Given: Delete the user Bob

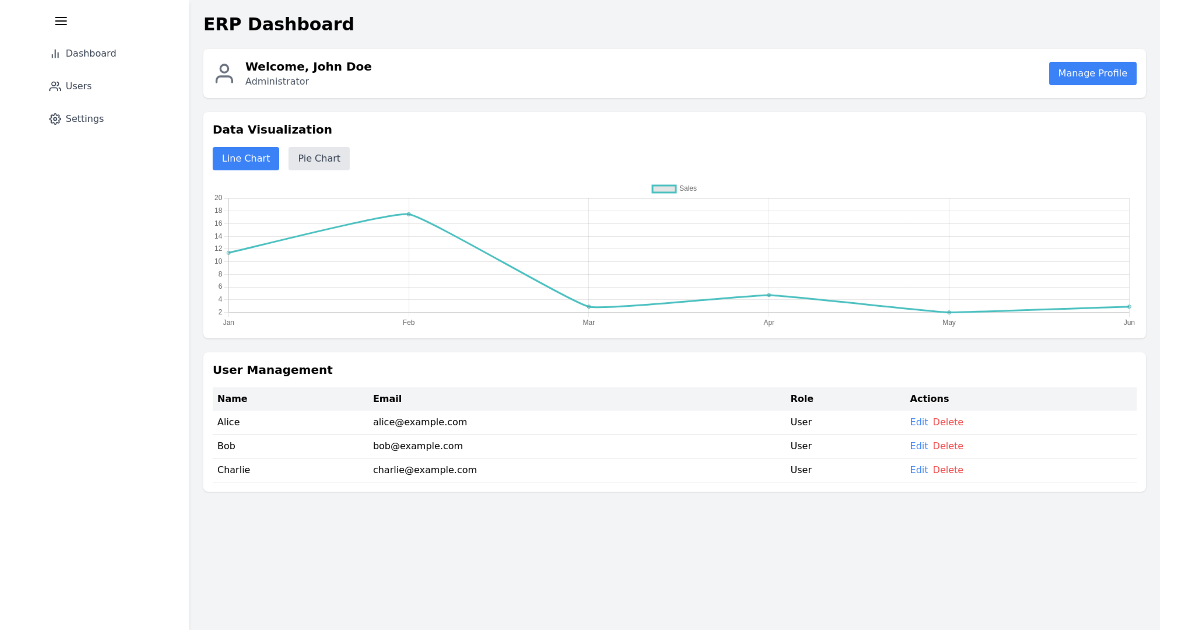Looking at the screenshot, I should 949,445.
